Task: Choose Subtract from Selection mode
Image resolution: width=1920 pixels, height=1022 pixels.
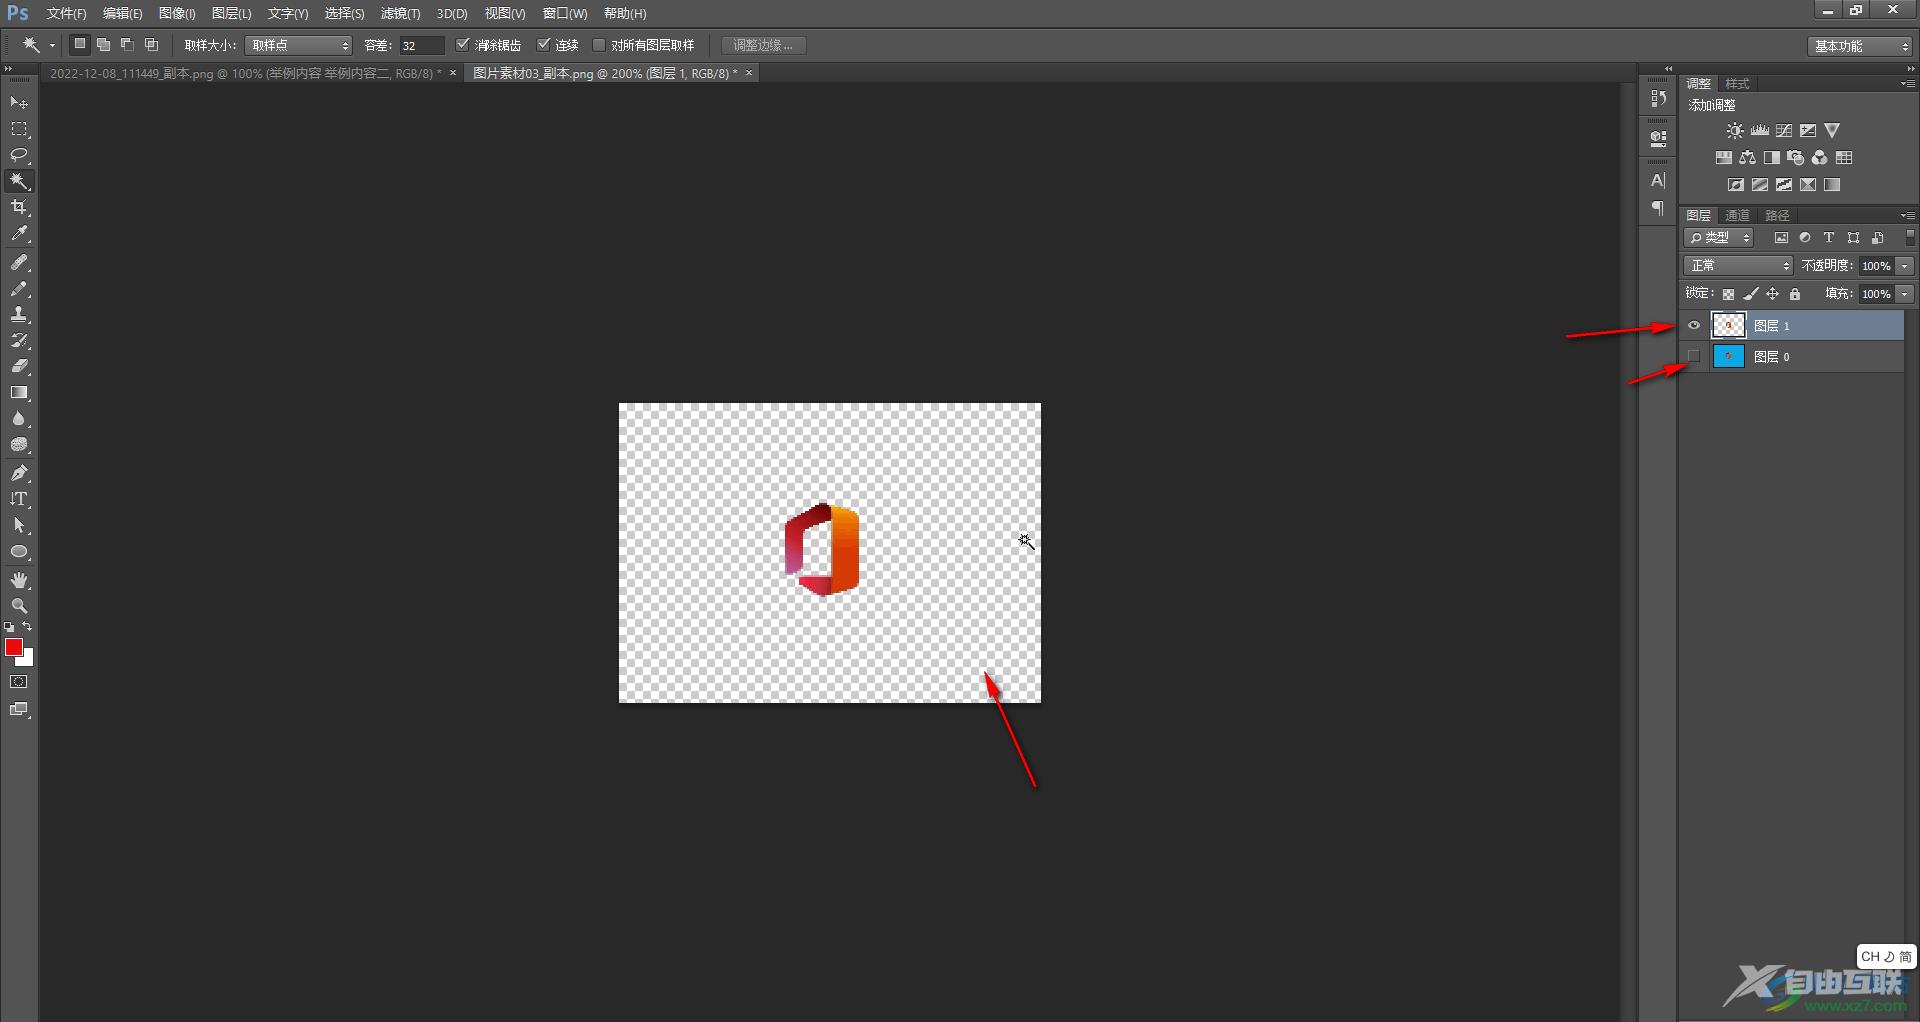Action: point(127,45)
